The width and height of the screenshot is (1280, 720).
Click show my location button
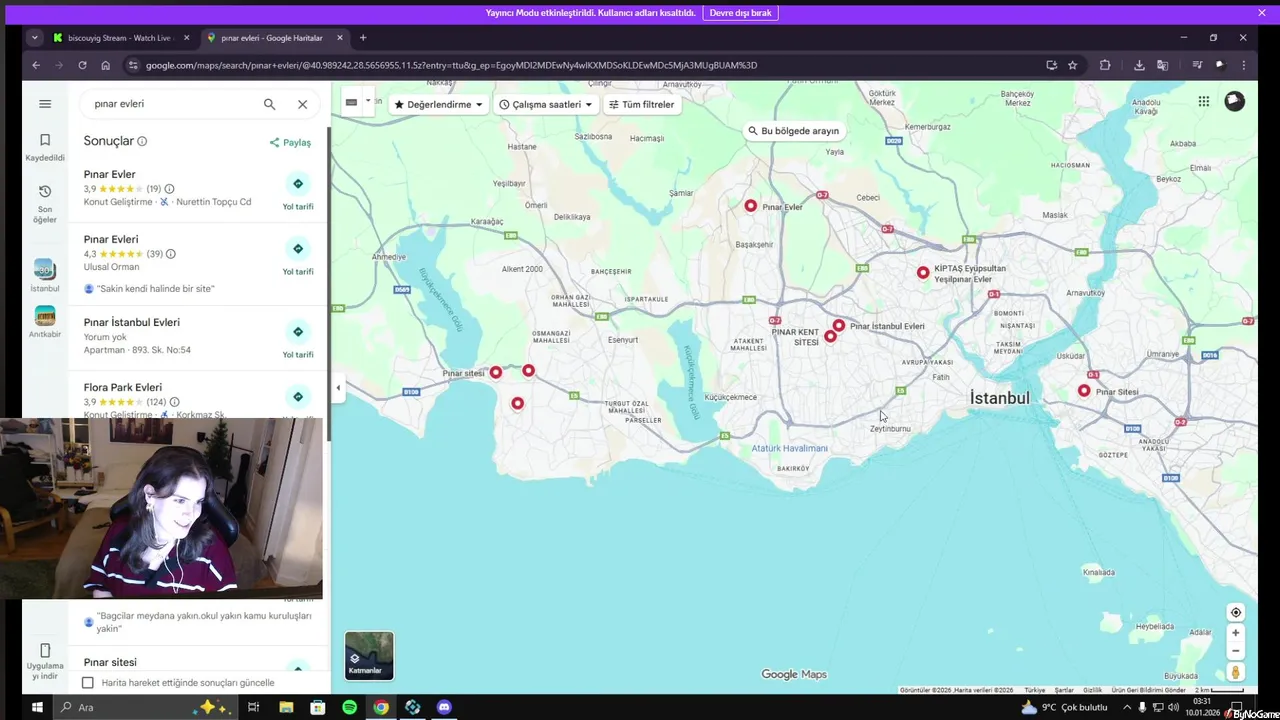1236,612
